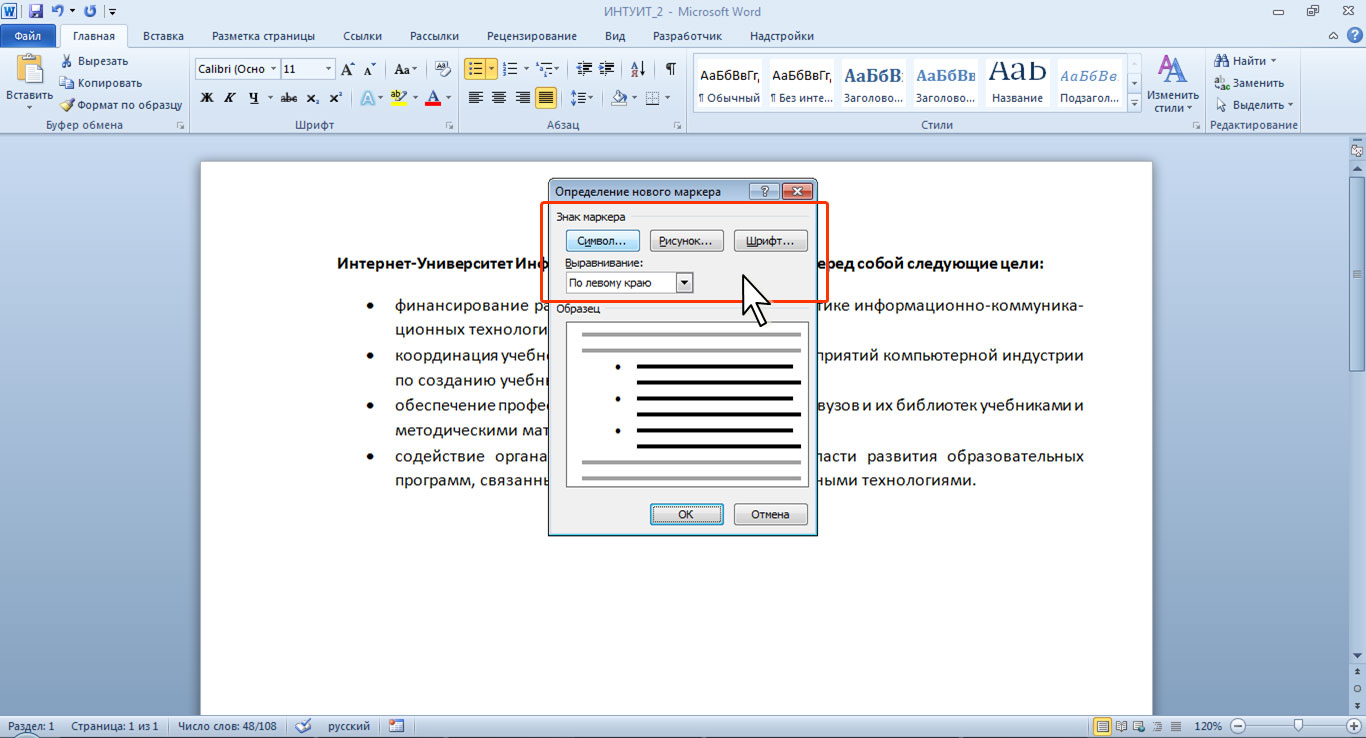
Task: Click the Undo arrow in the quick access toolbar
Action: click(x=58, y=12)
